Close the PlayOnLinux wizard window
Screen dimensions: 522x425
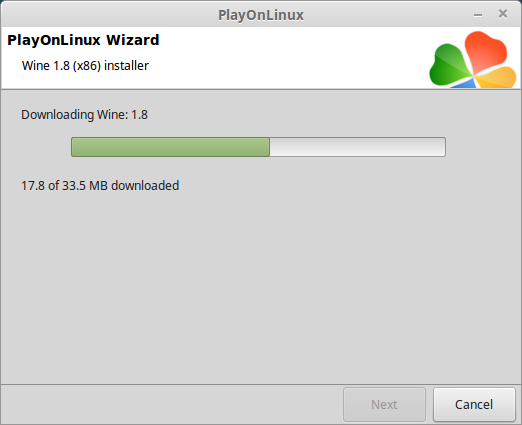[x=503, y=14]
